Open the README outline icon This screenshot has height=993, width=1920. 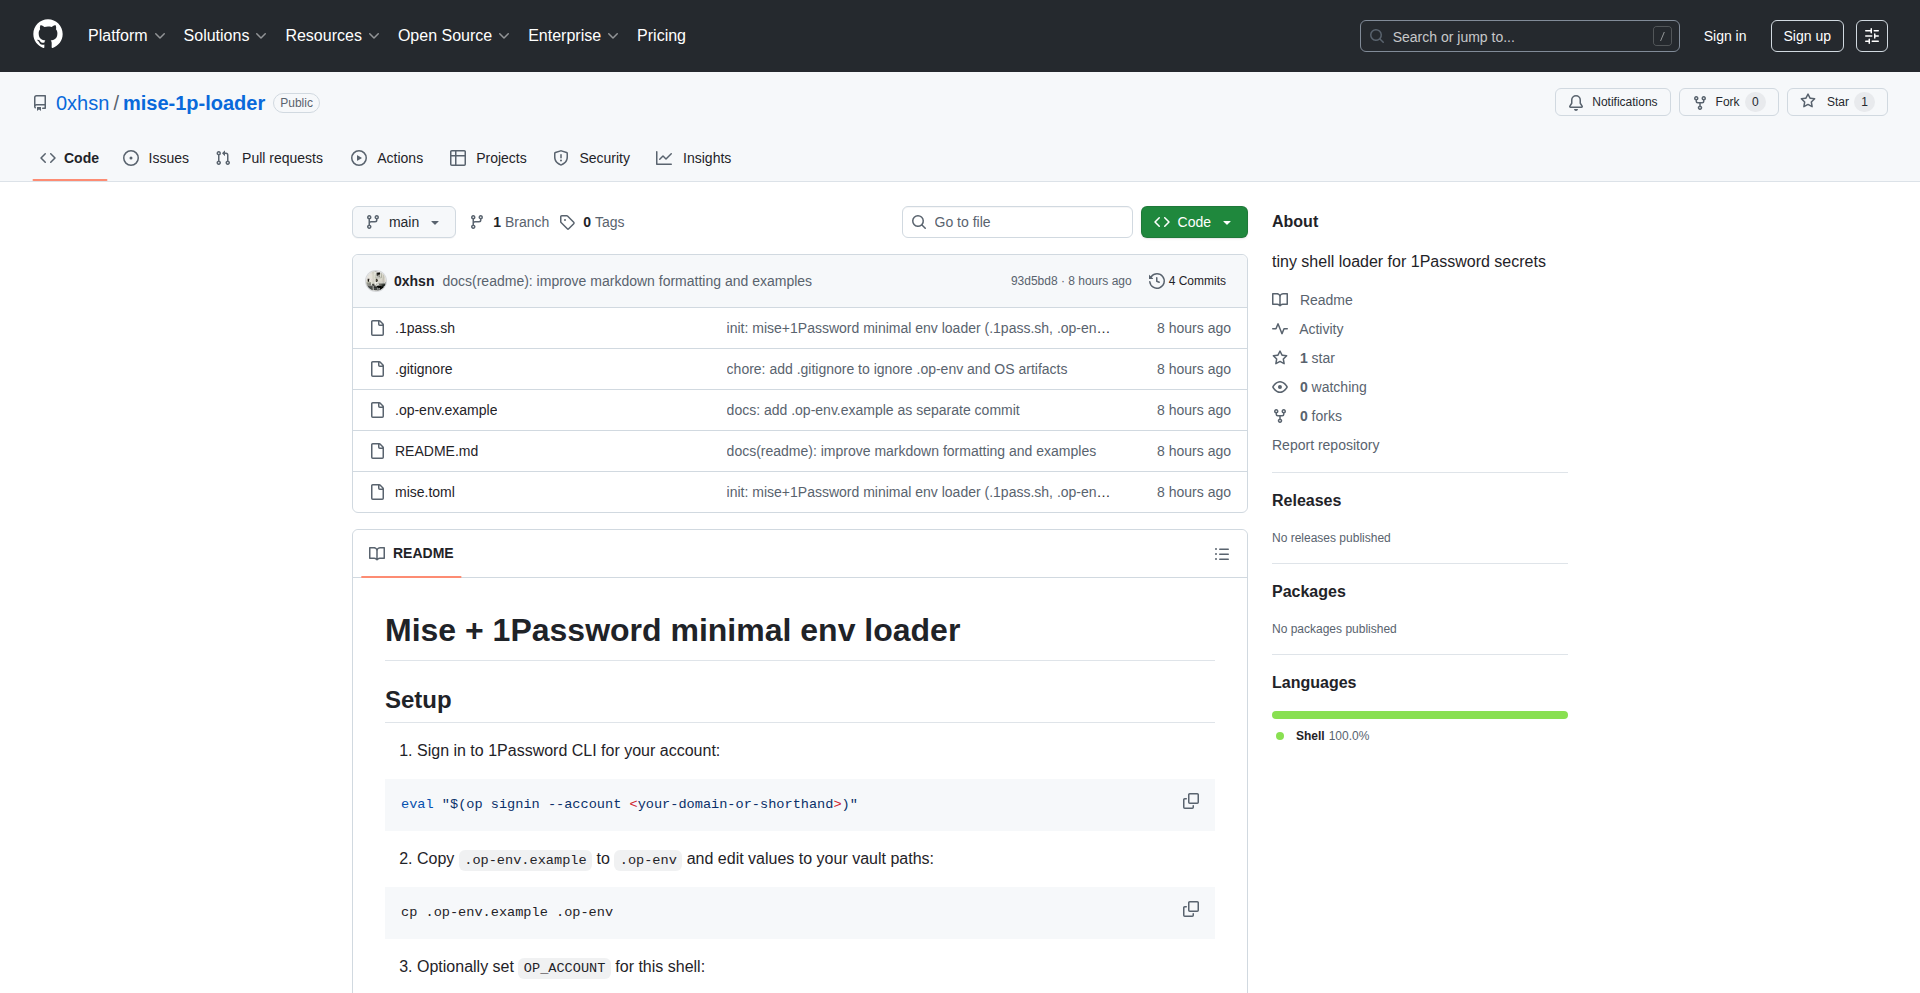point(1222,554)
